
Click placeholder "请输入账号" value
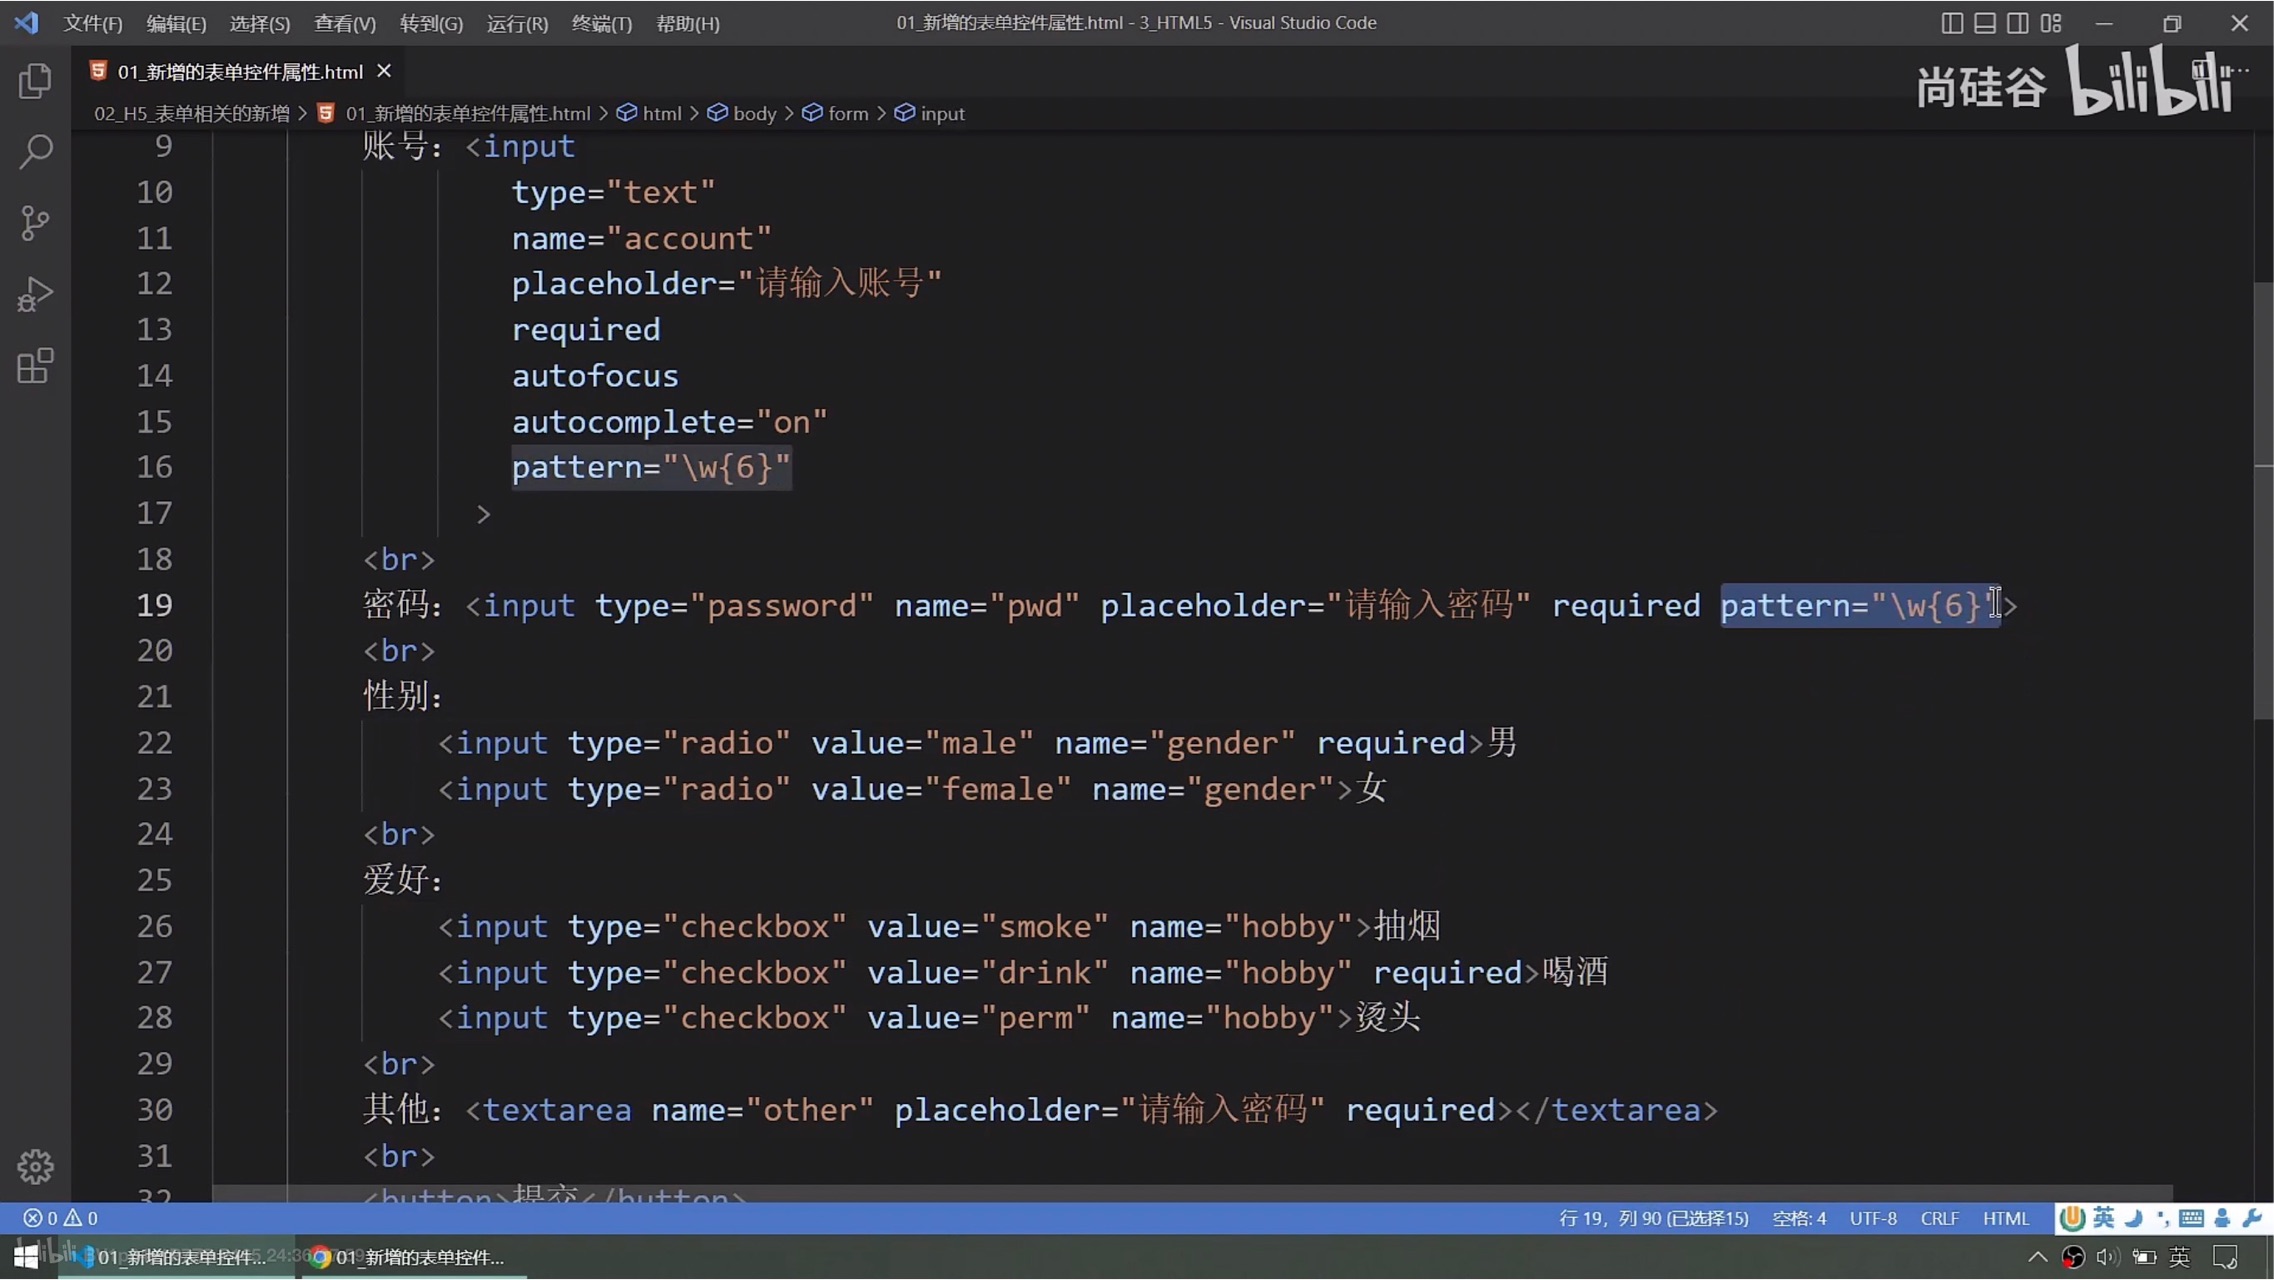pos(839,283)
